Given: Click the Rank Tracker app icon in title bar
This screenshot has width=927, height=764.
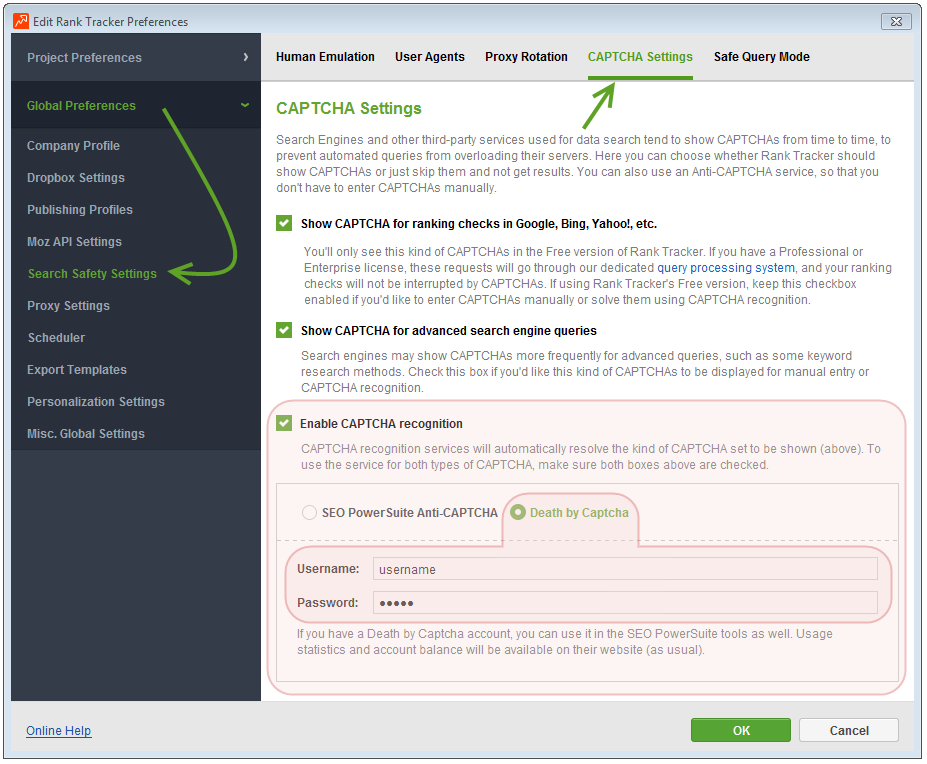Looking at the screenshot, I should point(21,21).
